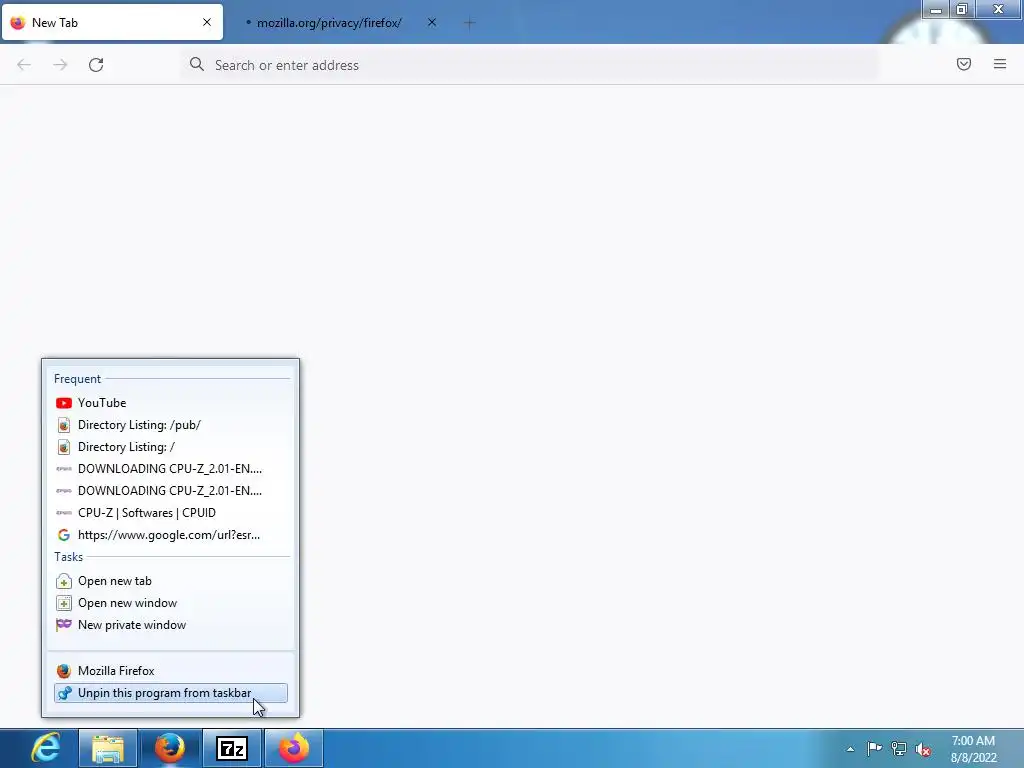Close the mozilla.org/privacy/firefox/ tab
The width and height of the screenshot is (1024, 768).
click(x=432, y=22)
